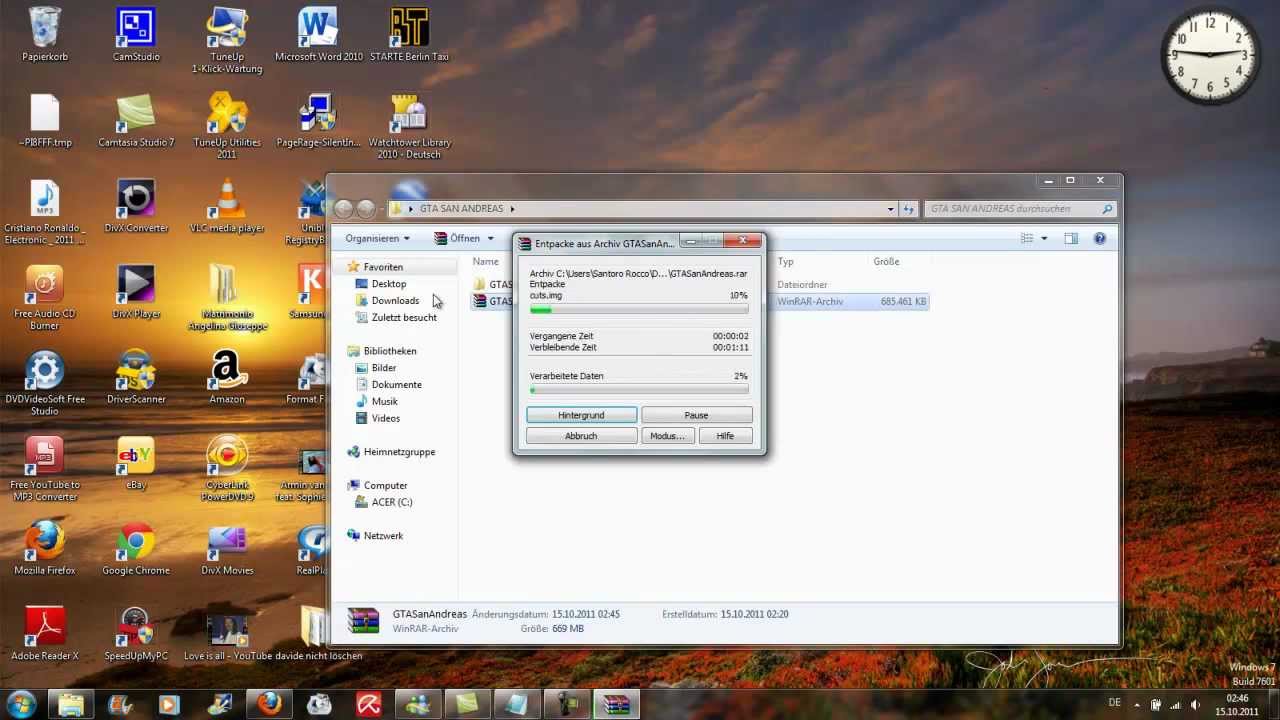
Task: Show hidden tray icons arrow
Action: click(1135, 704)
